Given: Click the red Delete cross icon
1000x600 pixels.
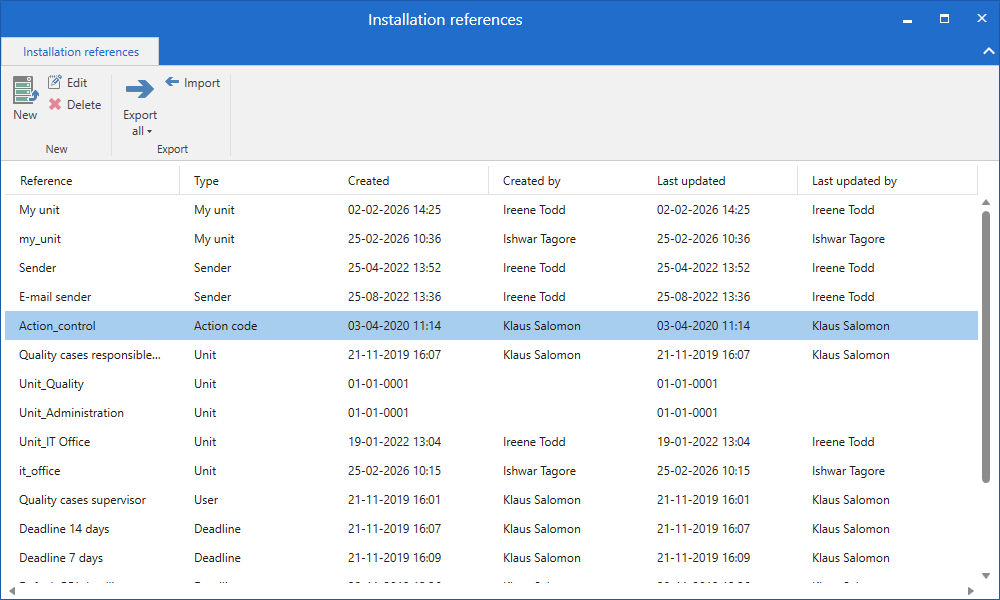Looking at the screenshot, I should coord(56,104).
